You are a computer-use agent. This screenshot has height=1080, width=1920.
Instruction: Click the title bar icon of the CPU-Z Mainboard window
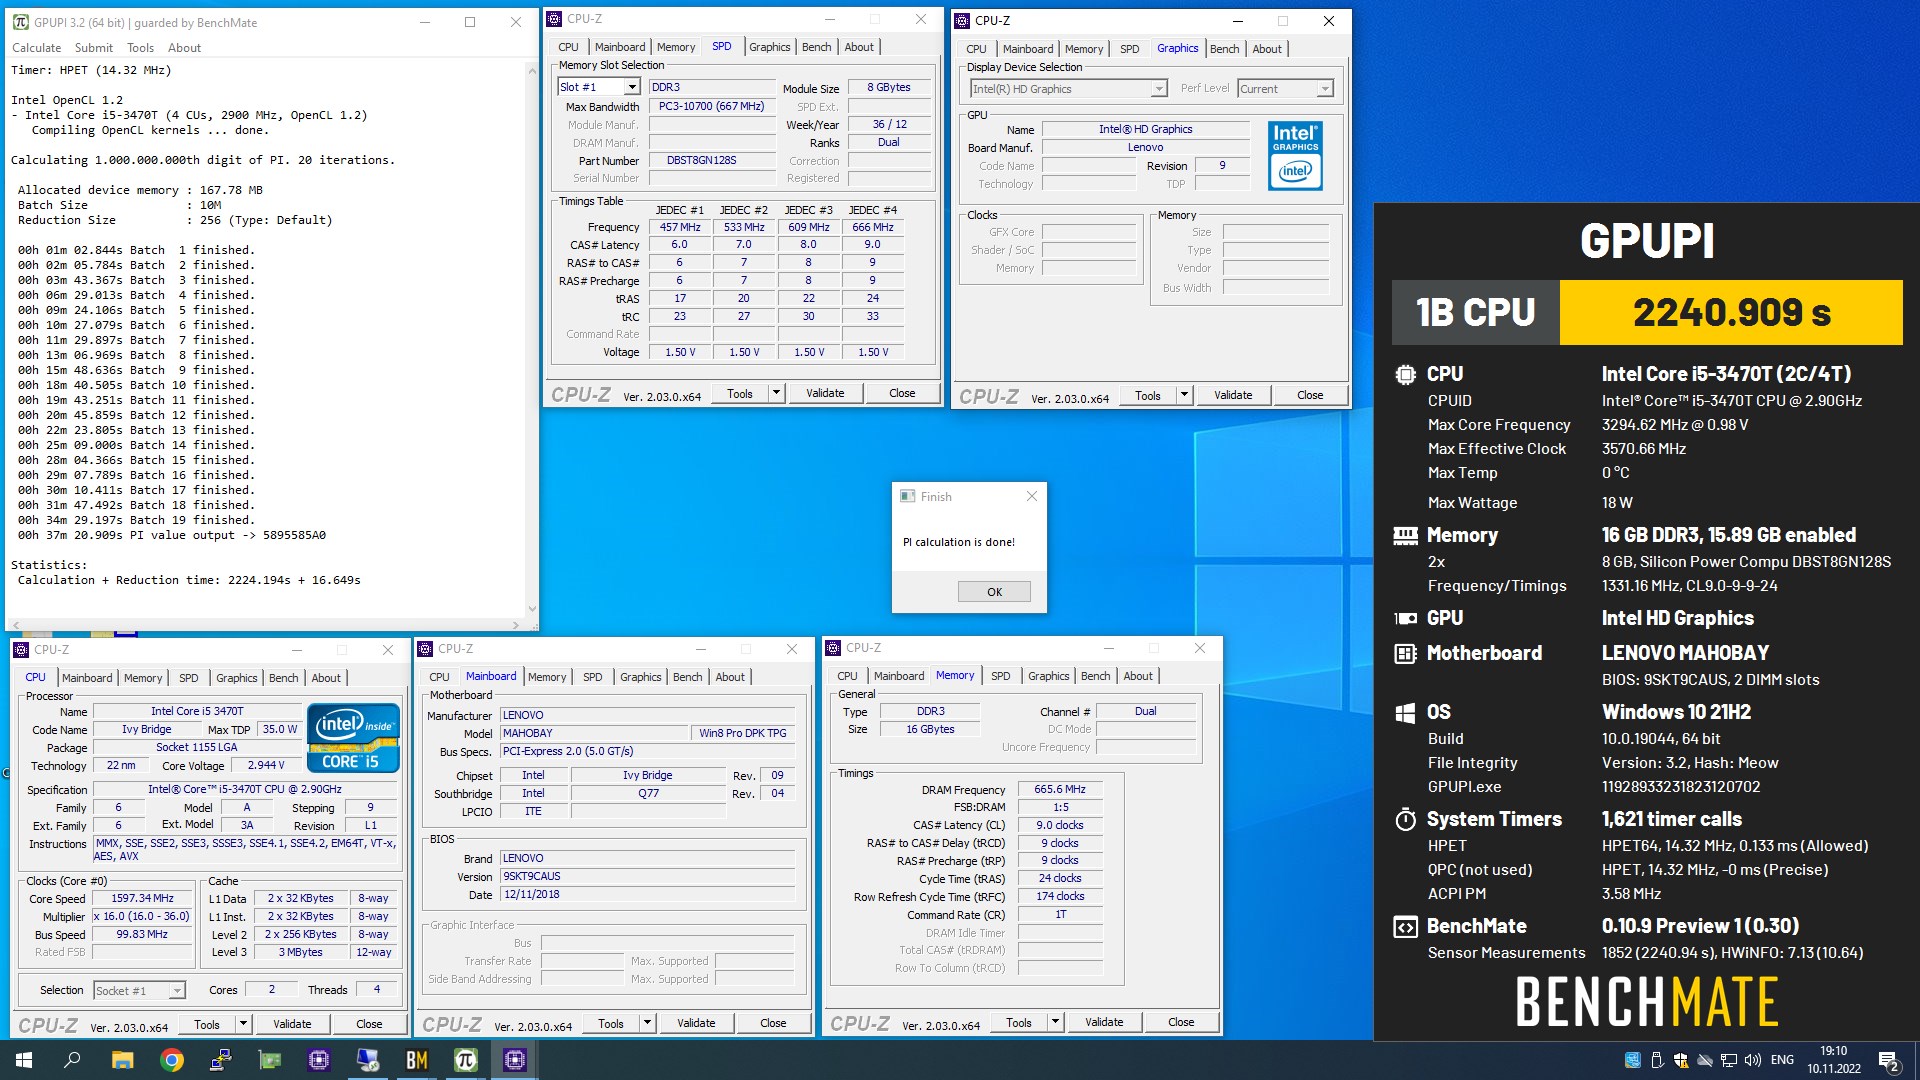(425, 649)
